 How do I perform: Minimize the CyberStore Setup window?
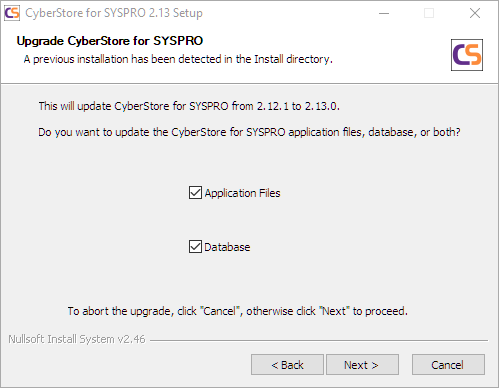pyautogui.click(x=384, y=13)
